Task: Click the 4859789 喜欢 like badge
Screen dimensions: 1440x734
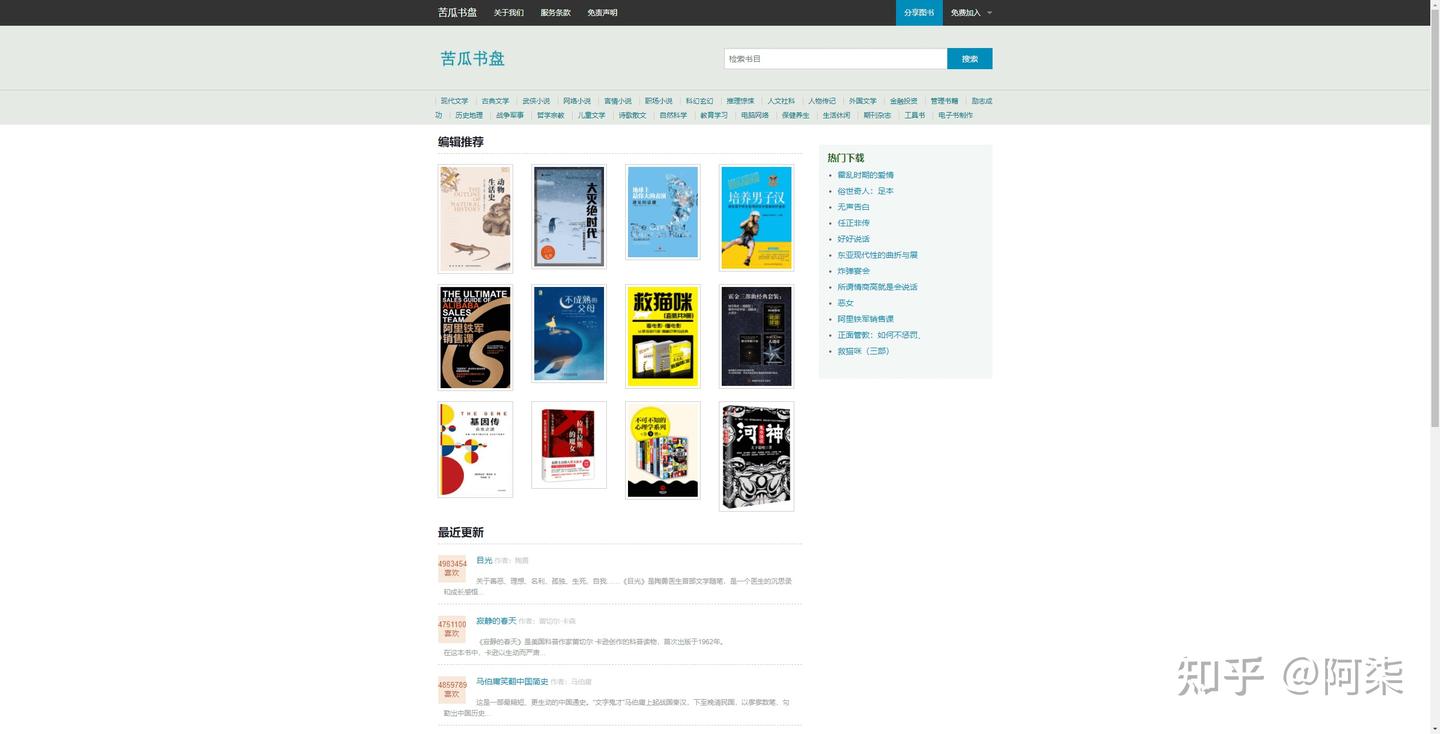Action: (452, 690)
